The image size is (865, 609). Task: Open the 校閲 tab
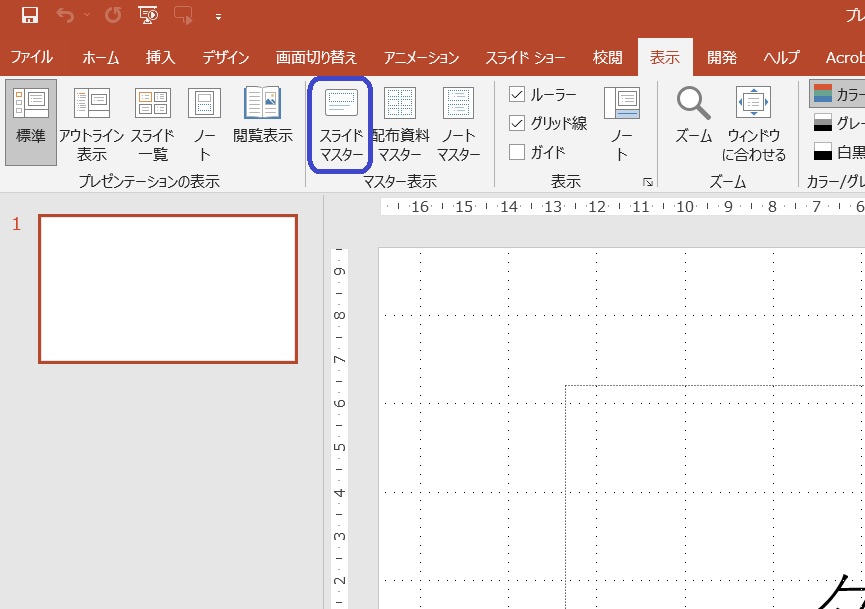point(607,57)
